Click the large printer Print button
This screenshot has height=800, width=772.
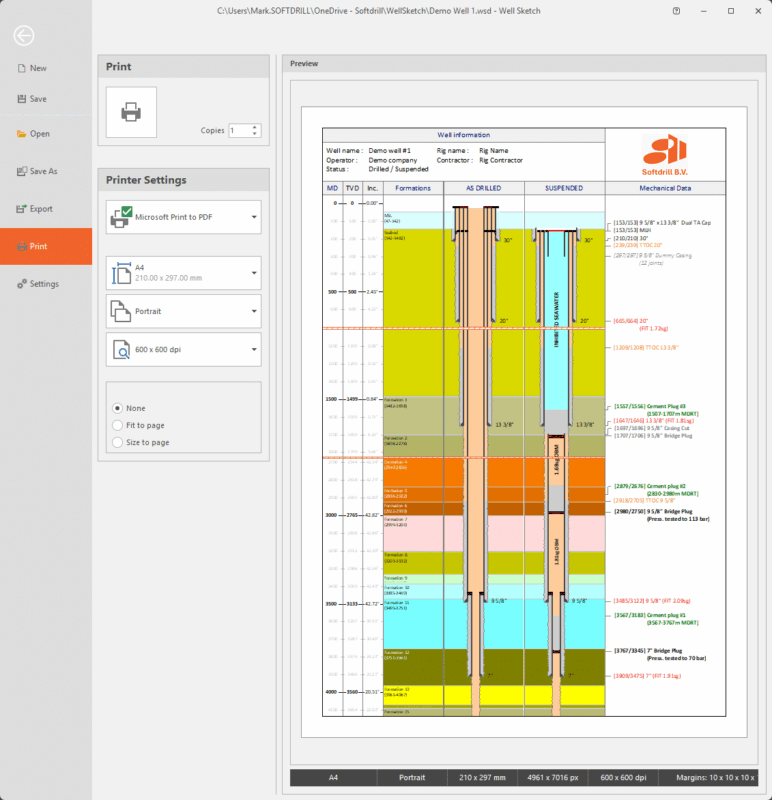[131, 112]
